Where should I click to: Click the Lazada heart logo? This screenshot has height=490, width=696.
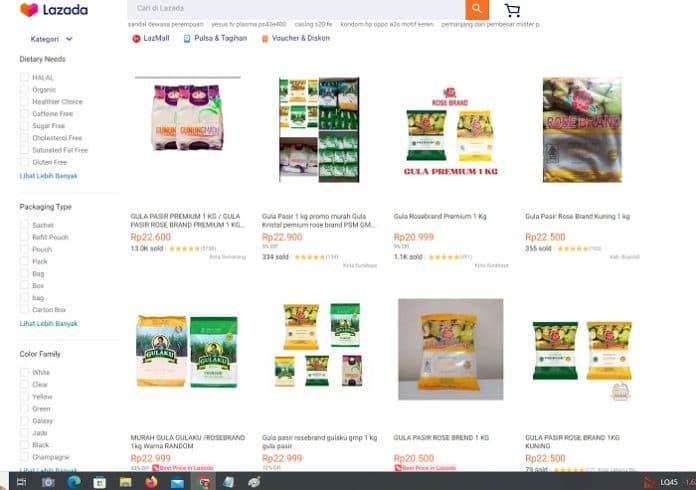[x=29, y=9]
